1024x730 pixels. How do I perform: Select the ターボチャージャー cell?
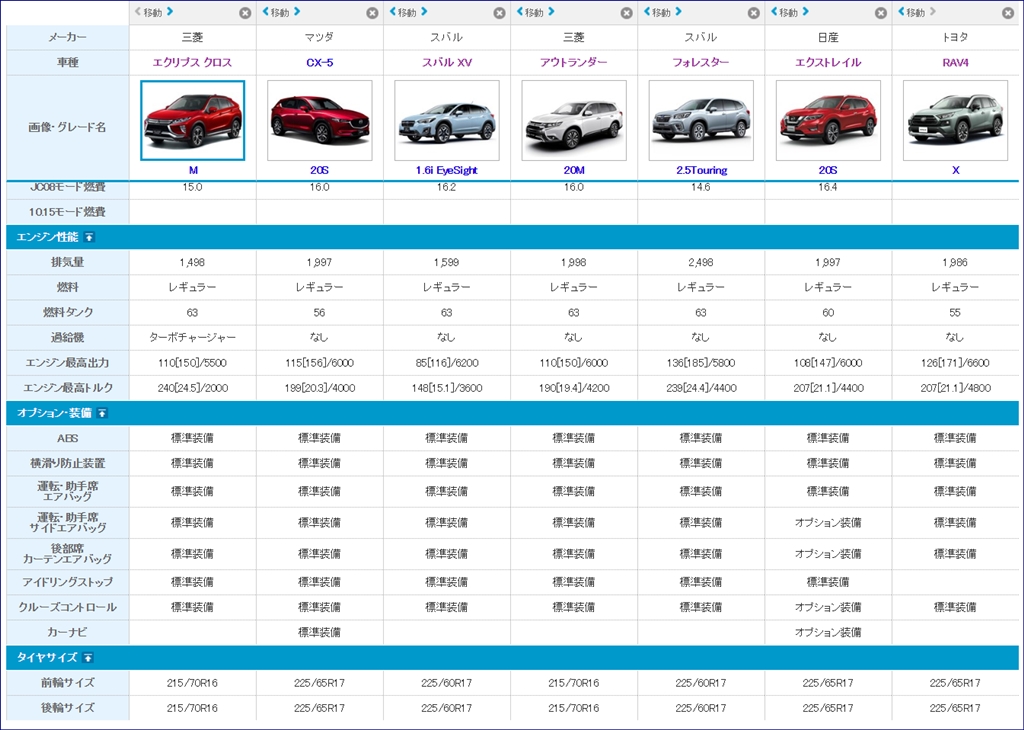tap(193, 338)
